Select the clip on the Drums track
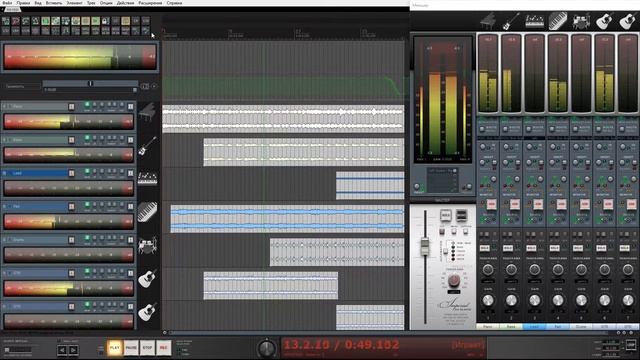 point(337,252)
